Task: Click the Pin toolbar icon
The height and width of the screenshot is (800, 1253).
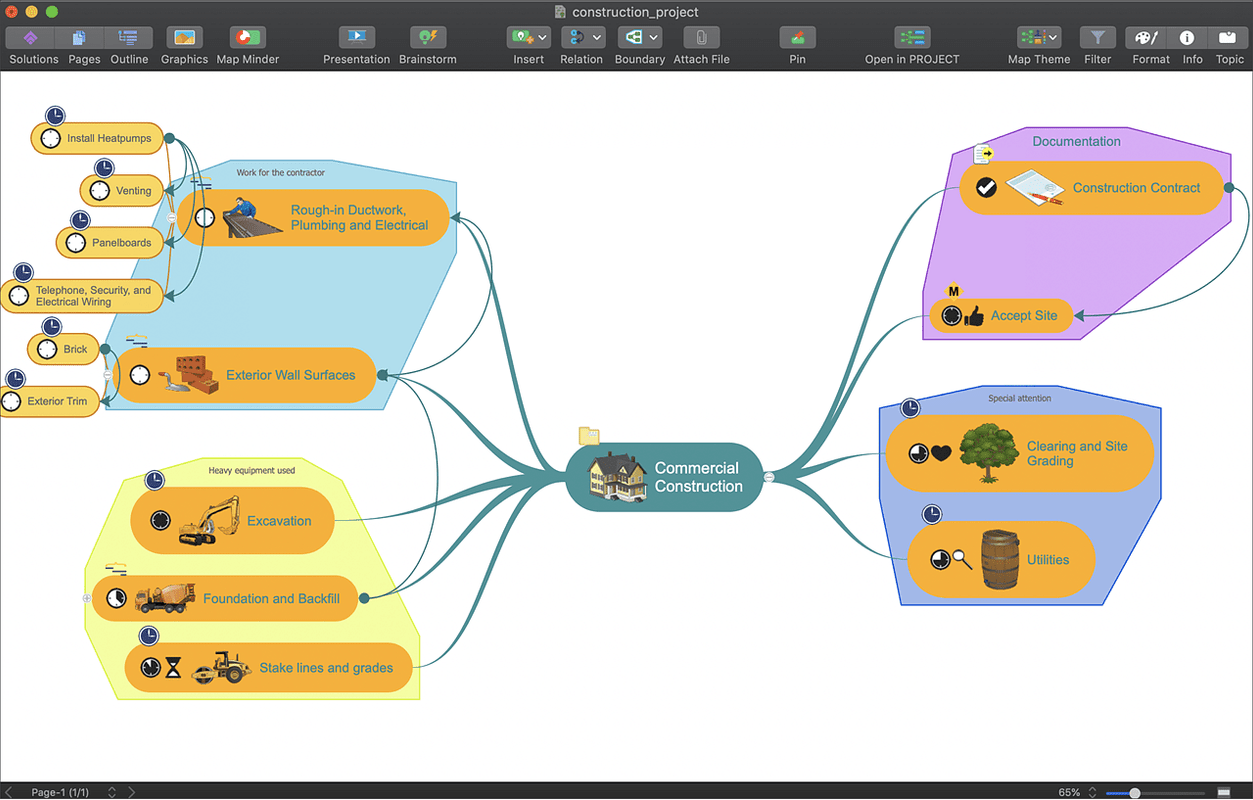Action: click(x=797, y=38)
